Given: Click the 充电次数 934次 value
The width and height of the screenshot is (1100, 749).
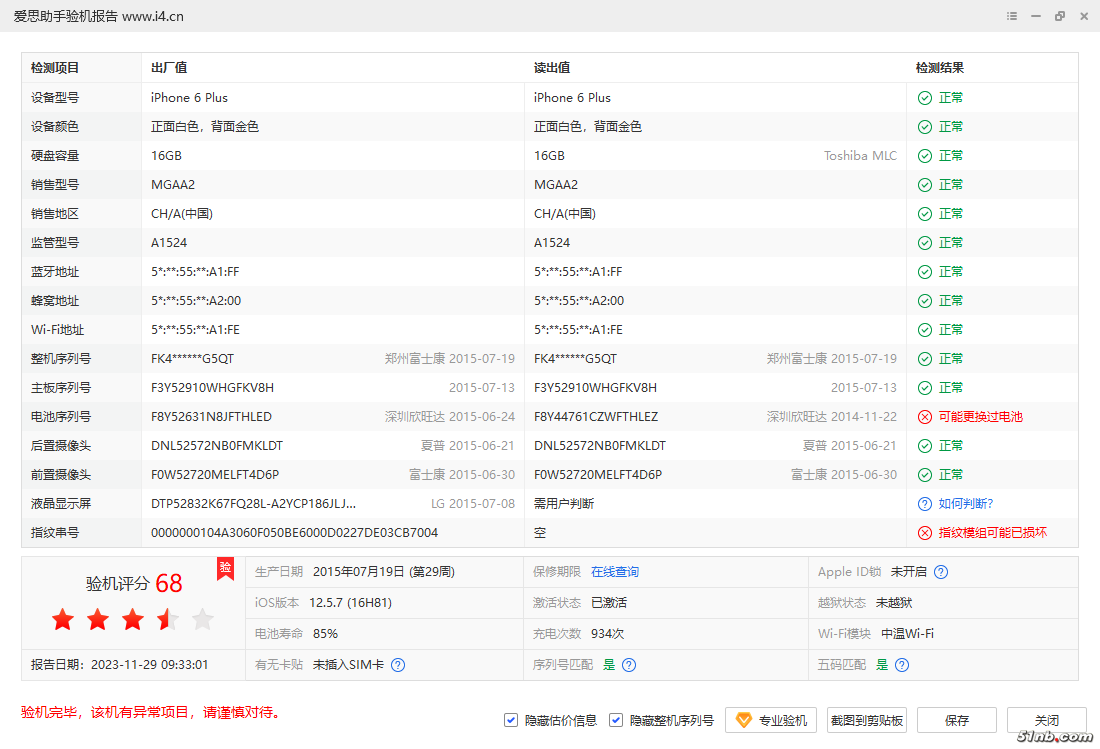Looking at the screenshot, I should 608,634.
